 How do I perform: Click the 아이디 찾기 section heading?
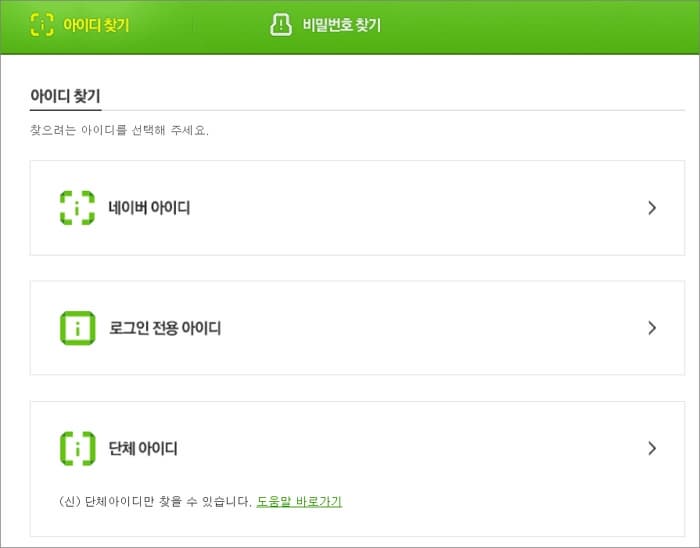(65, 96)
